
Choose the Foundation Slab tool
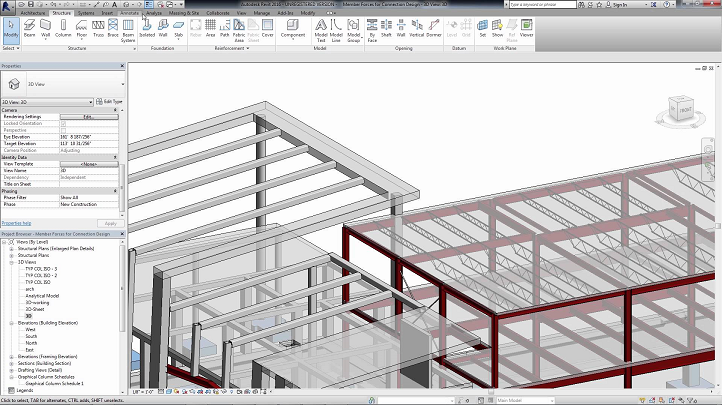pyautogui.click(x=178, y=29)
